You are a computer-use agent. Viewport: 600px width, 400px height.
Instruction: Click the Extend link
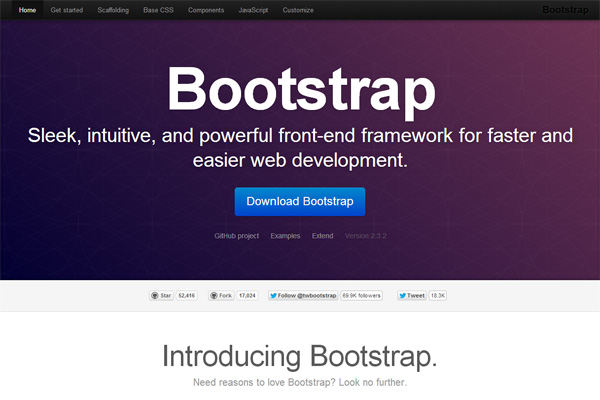tap(323, 236)
